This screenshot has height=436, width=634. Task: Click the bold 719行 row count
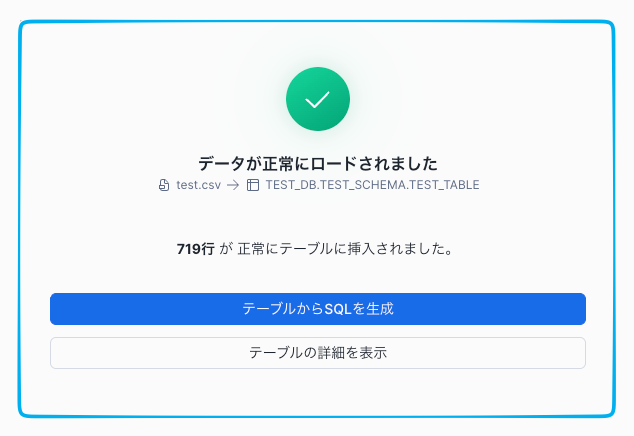[195, 249]
